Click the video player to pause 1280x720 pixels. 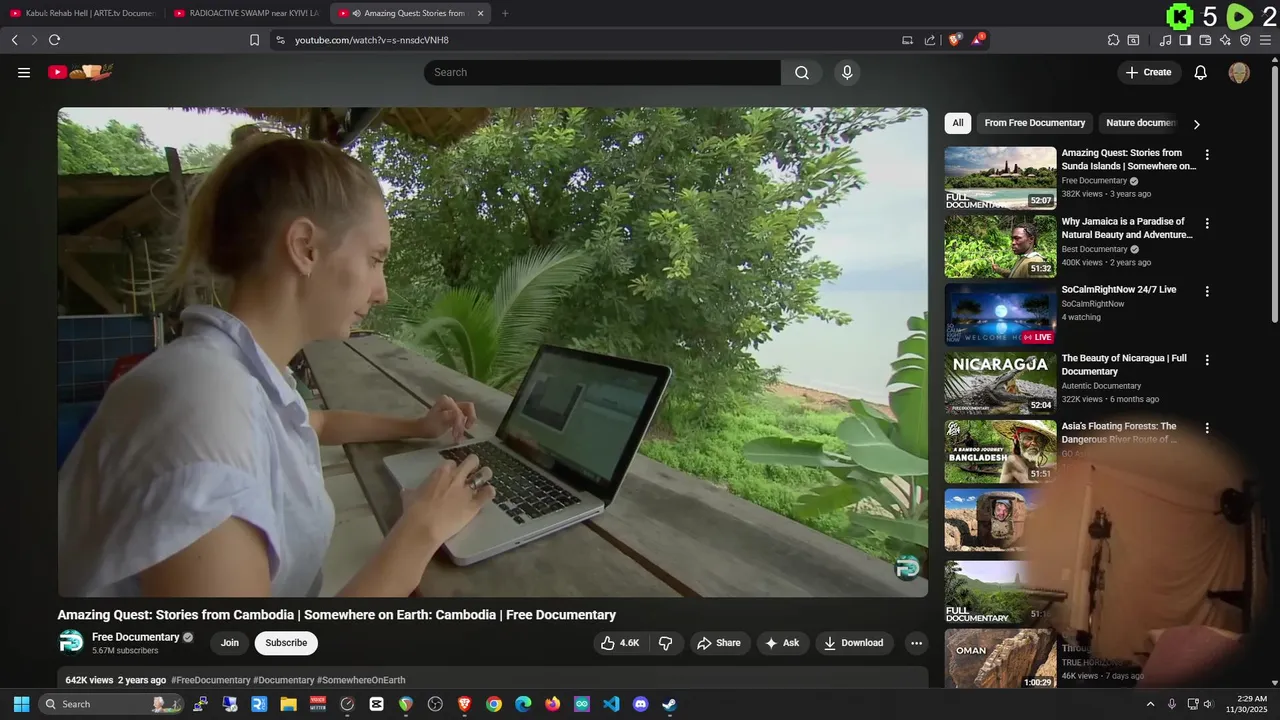[x=492, y=352]
